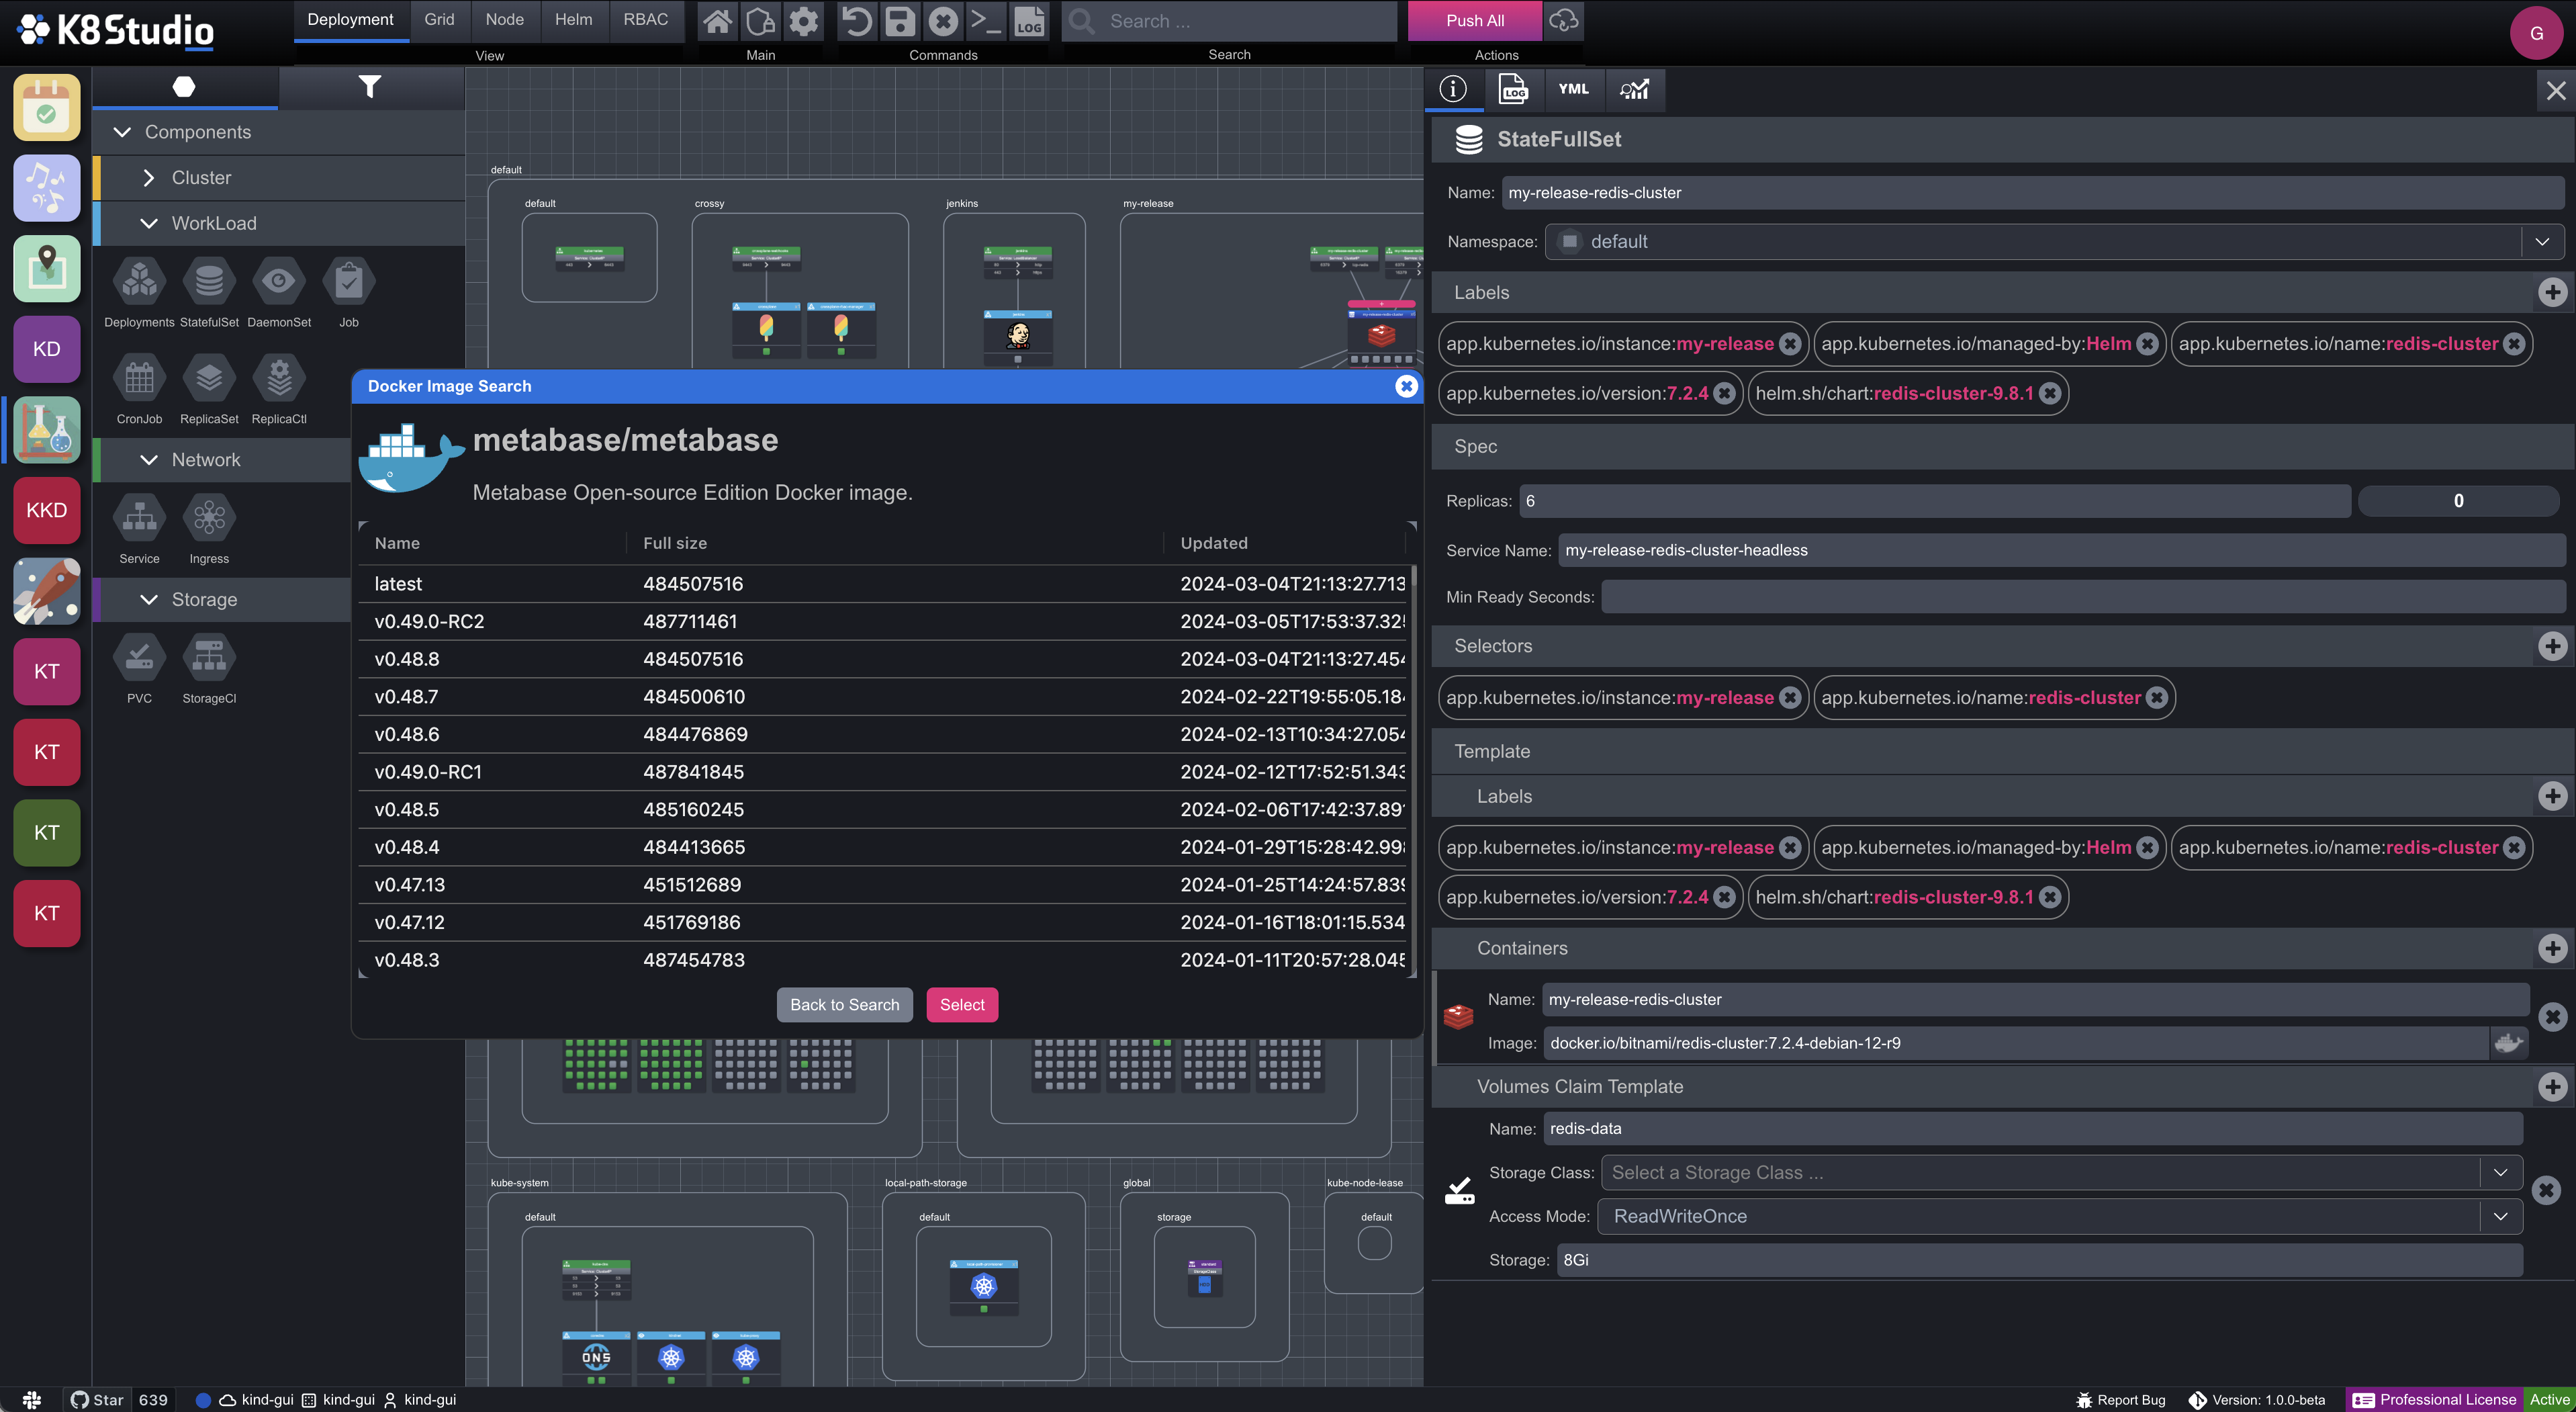Select the Ingress network icon
Viewport: 2576px width, 1412px height.
click(209, 518)
